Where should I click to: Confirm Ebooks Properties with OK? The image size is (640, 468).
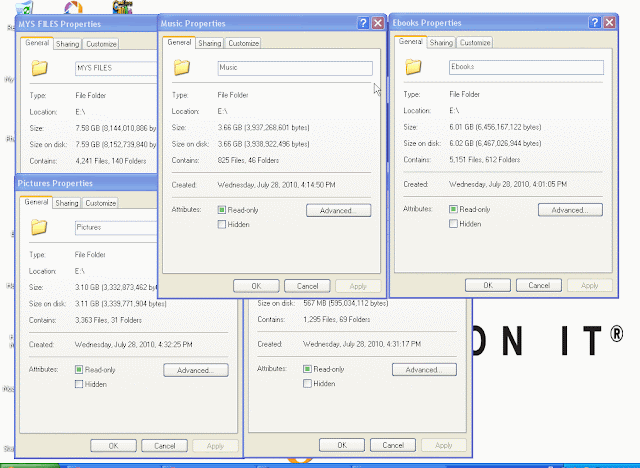pyautogui.click(x=488, y=285)
